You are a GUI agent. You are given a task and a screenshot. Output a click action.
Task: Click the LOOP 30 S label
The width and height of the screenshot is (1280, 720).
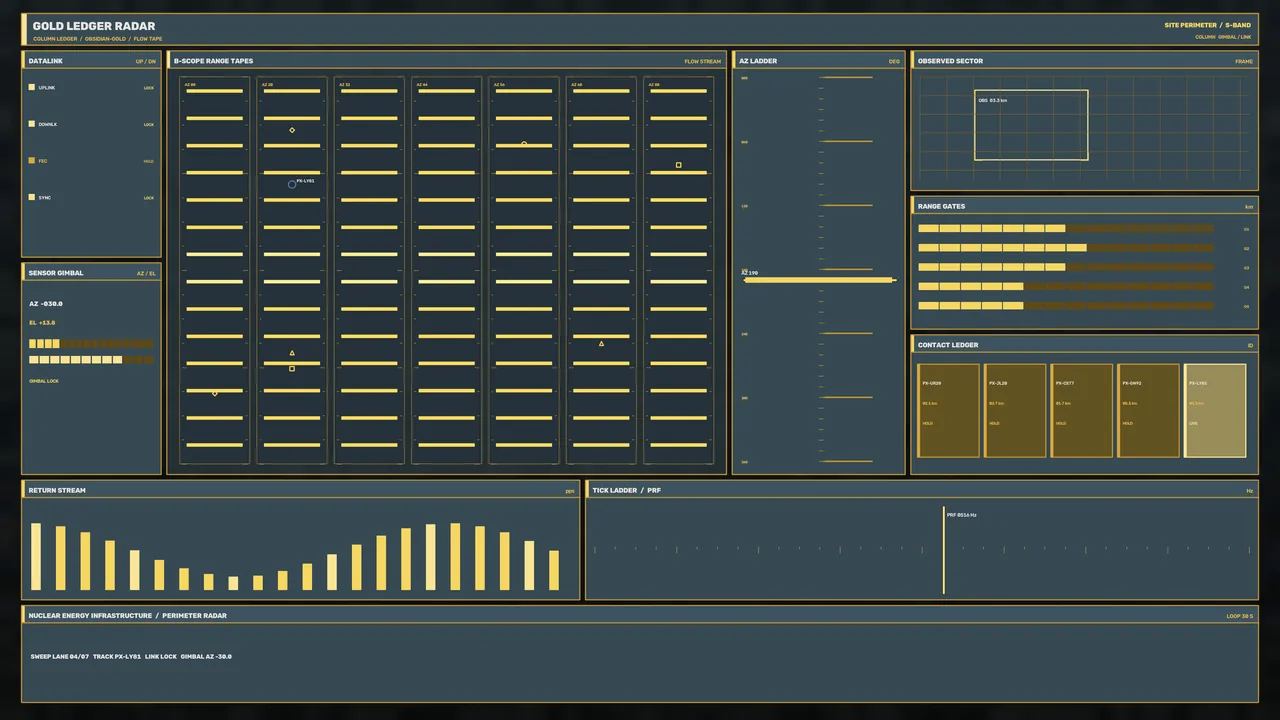(x=1240, y=616)
